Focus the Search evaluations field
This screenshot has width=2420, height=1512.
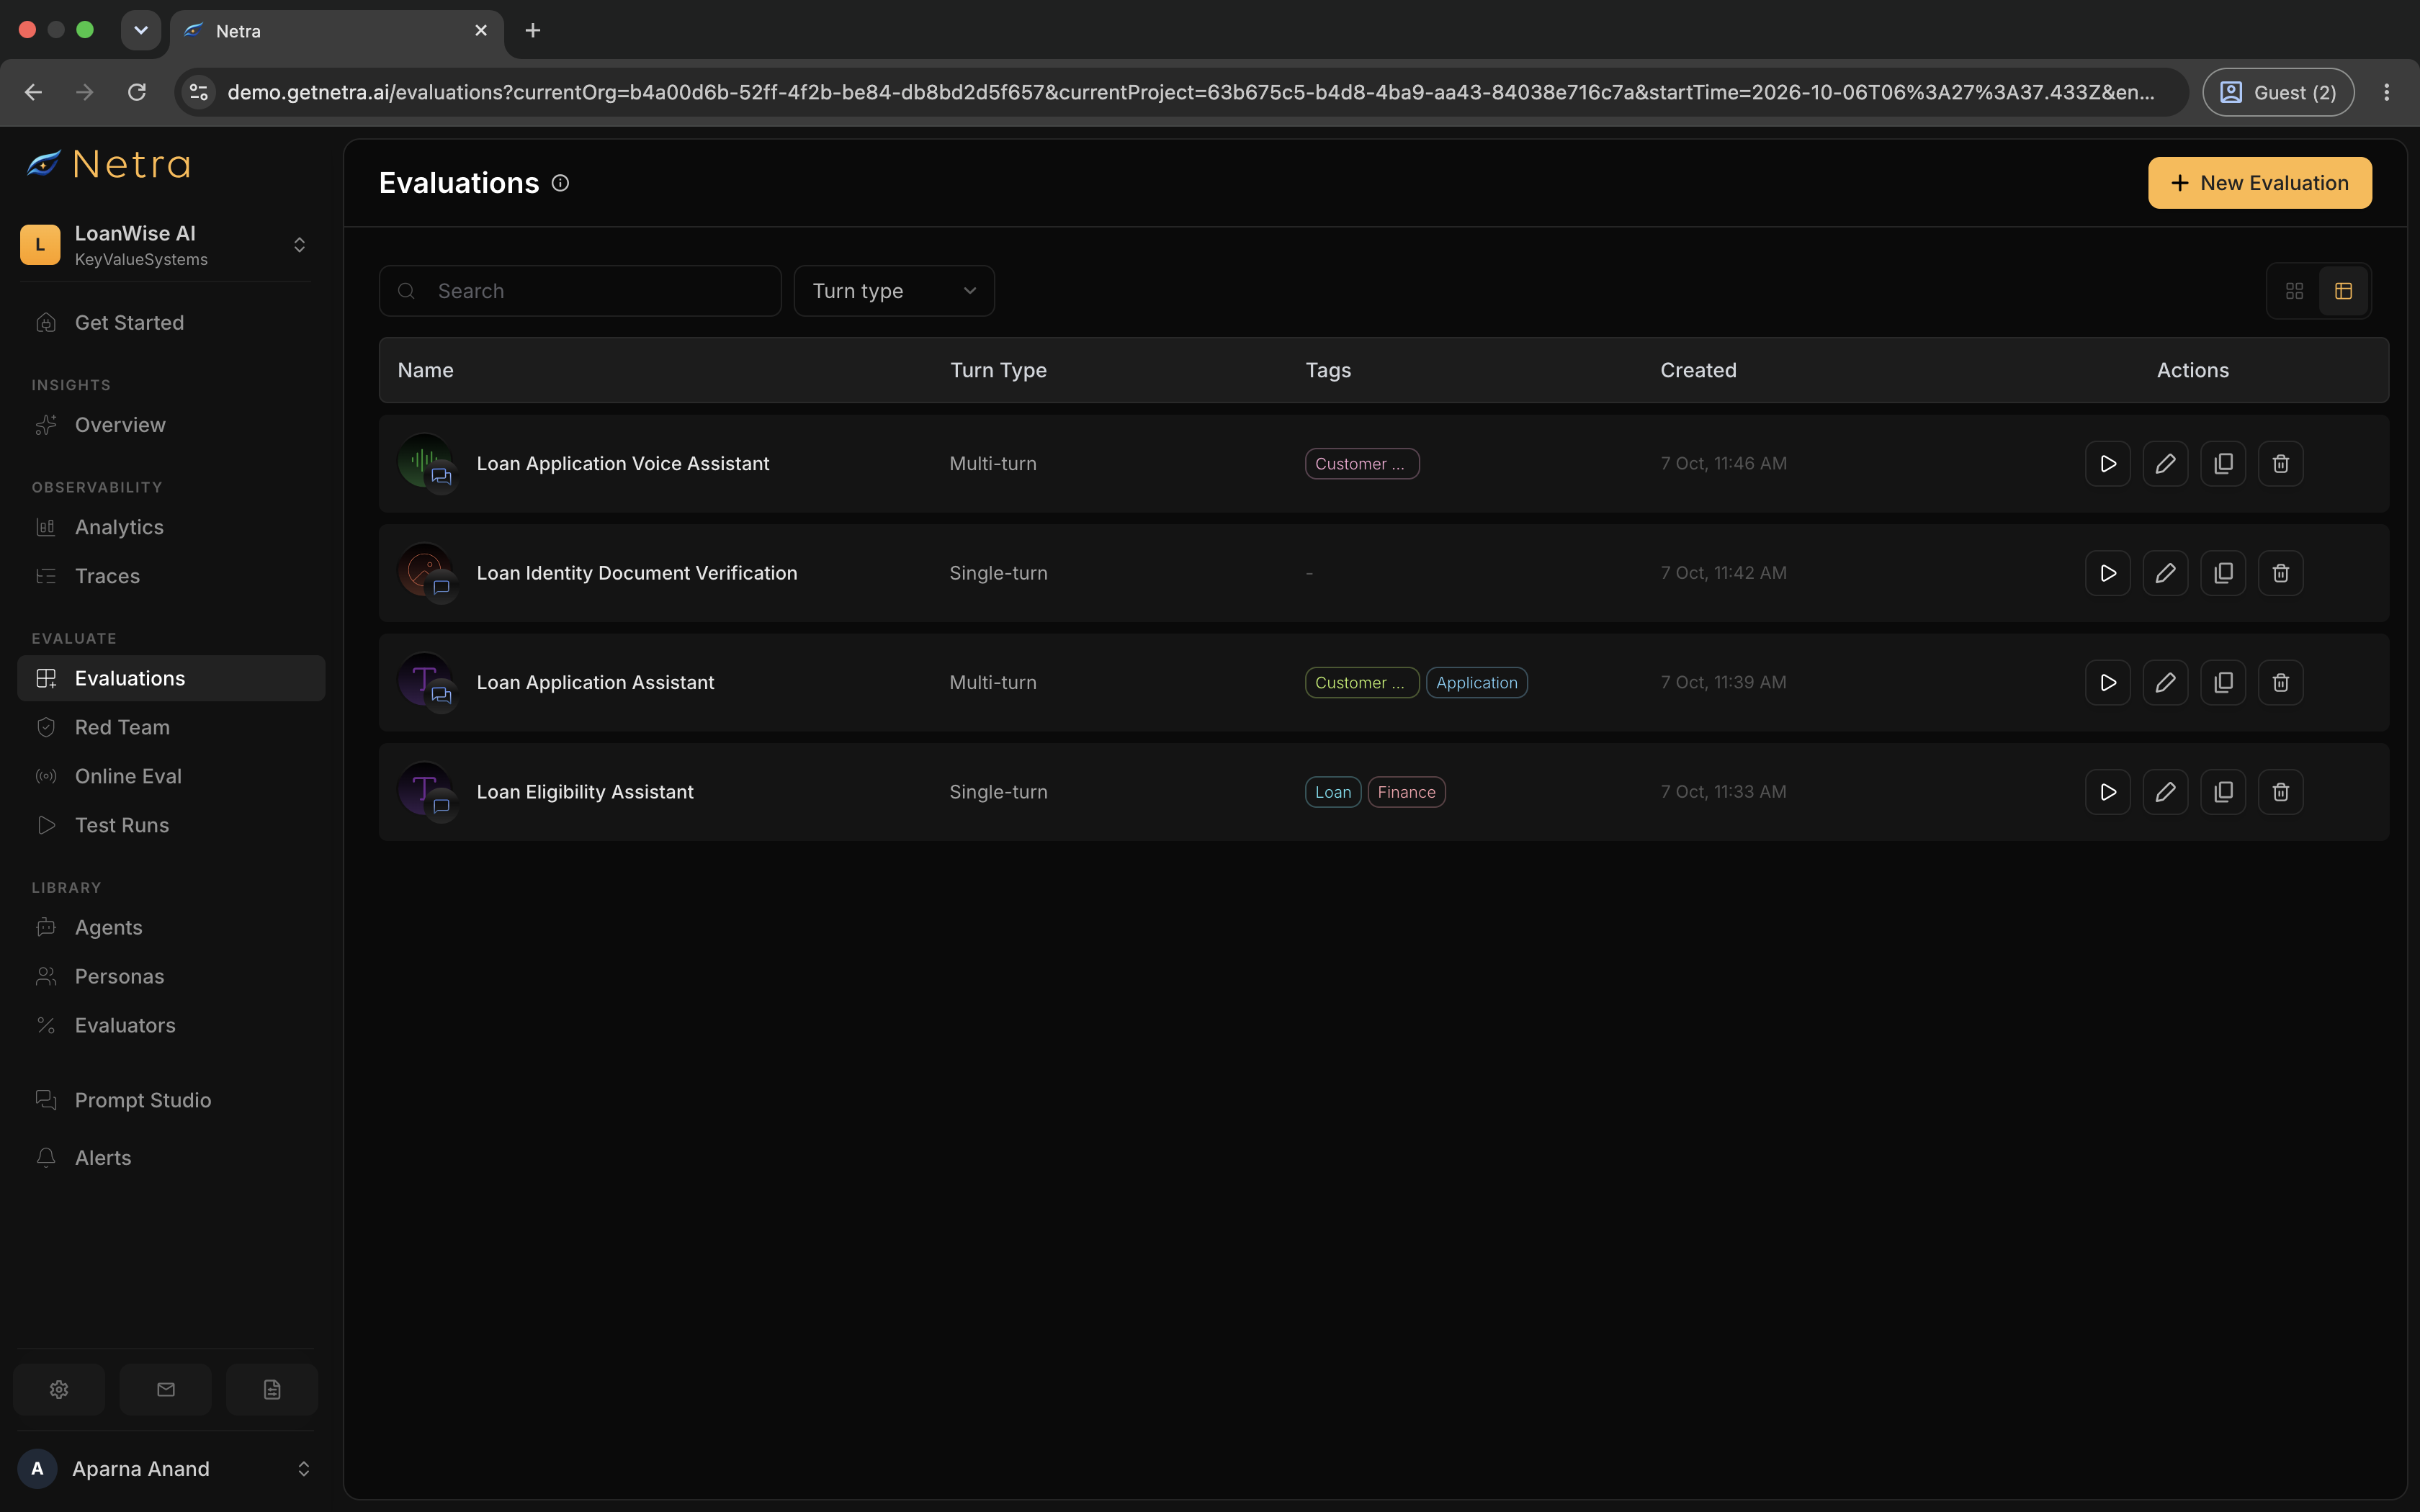click(580, 291)
